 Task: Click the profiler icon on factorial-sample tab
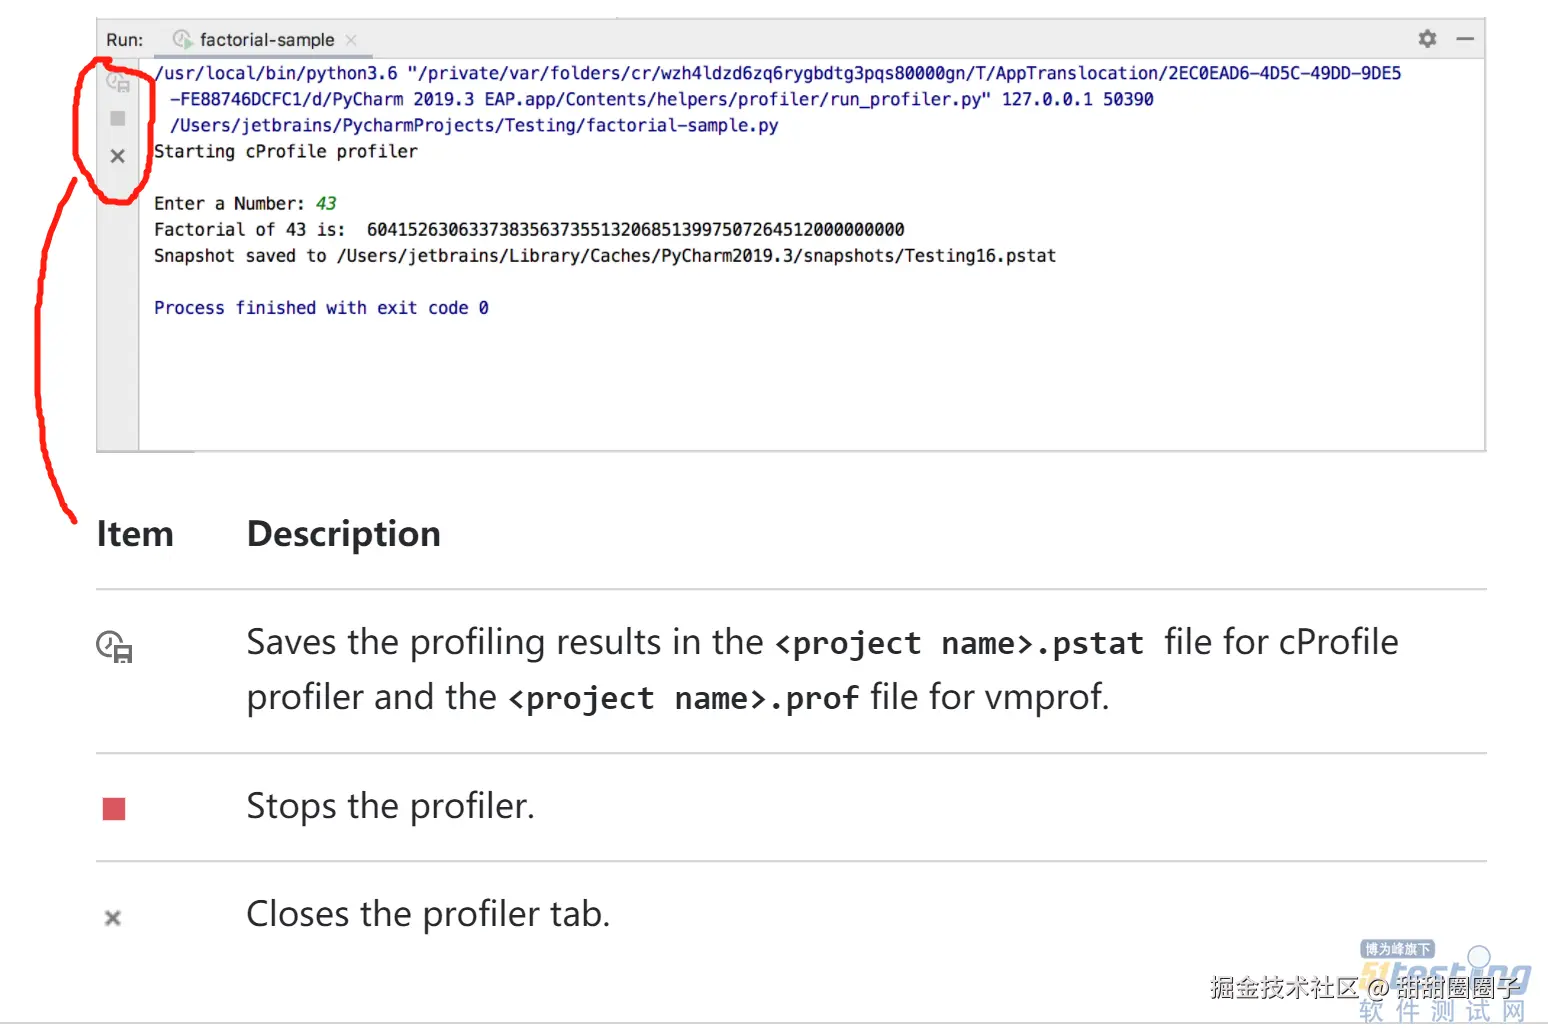[x=182, y=40]
